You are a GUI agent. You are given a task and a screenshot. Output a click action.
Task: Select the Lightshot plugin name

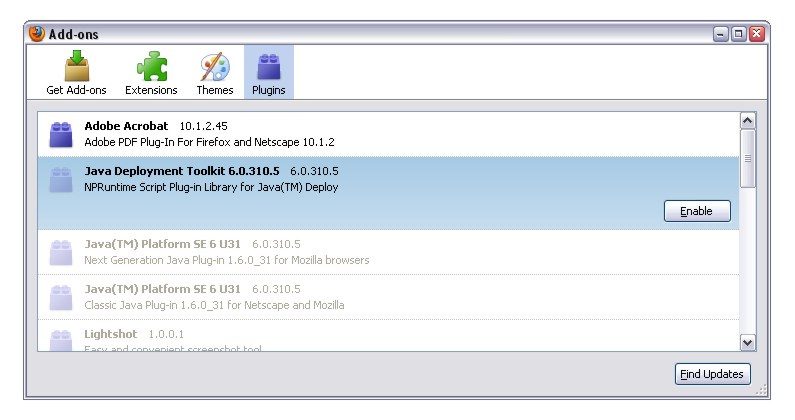pos(111,334)
